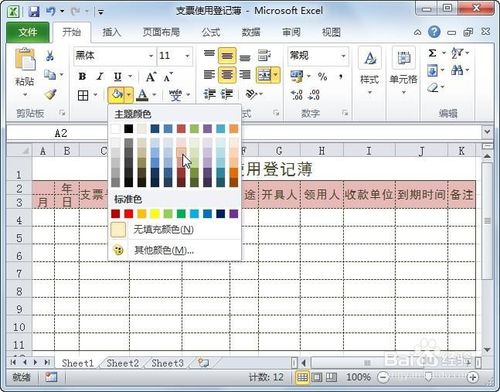Viewport: 500px width, 392px height.
Task: Expand the Merge and Center dropdown arrow
Action: coord(276,75)
